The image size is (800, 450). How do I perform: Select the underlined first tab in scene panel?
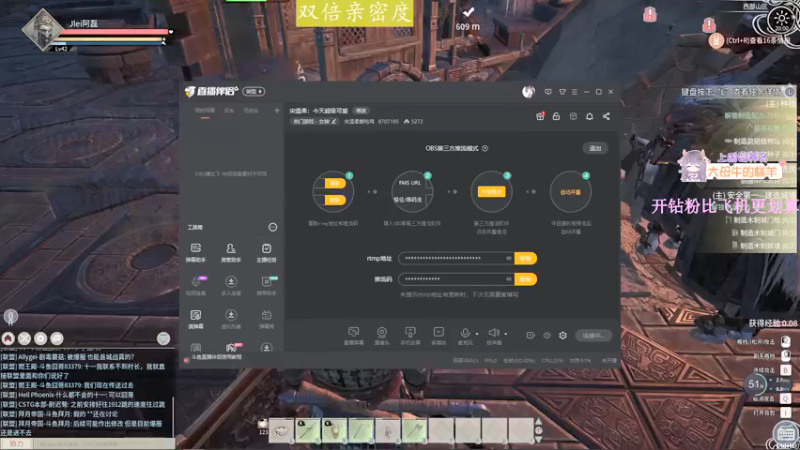point(205,111)
